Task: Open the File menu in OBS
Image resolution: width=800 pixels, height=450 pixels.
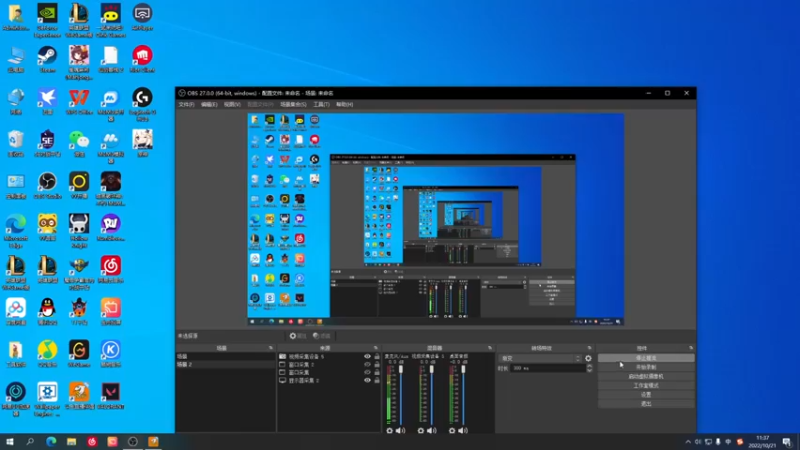Action: [x=186, y=105]
